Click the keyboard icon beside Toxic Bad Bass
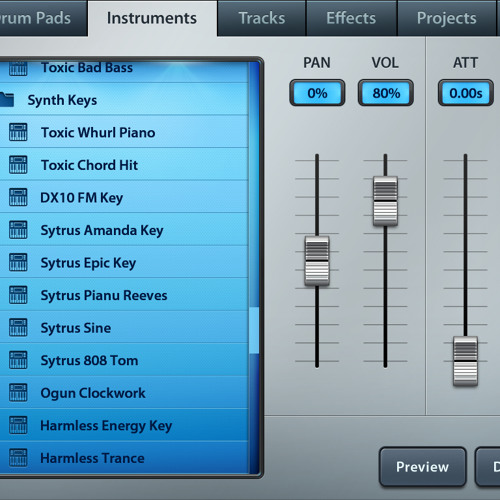The height and width of the screenshot is (500, 500). [18, 68]
